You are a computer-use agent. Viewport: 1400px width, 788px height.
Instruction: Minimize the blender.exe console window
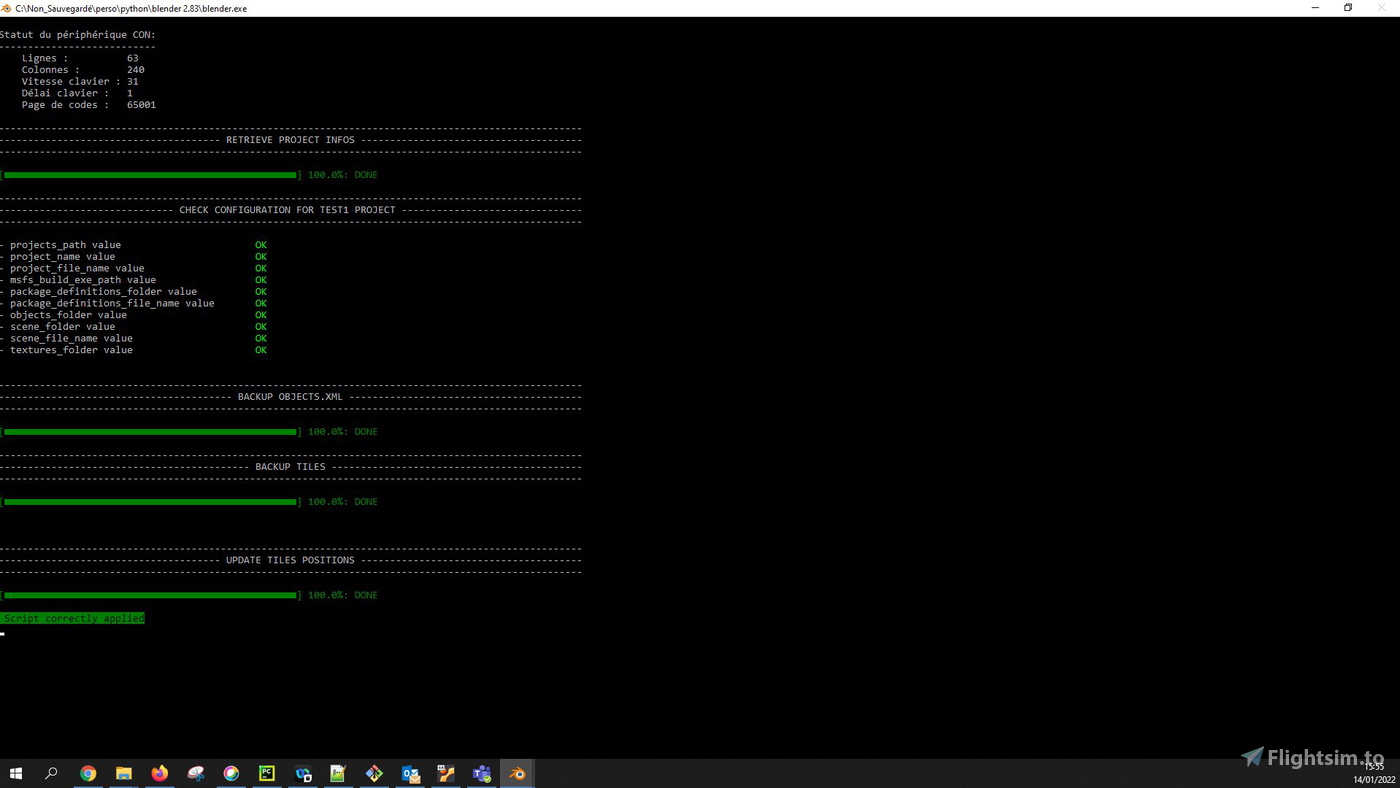(x=1314, y=8)
